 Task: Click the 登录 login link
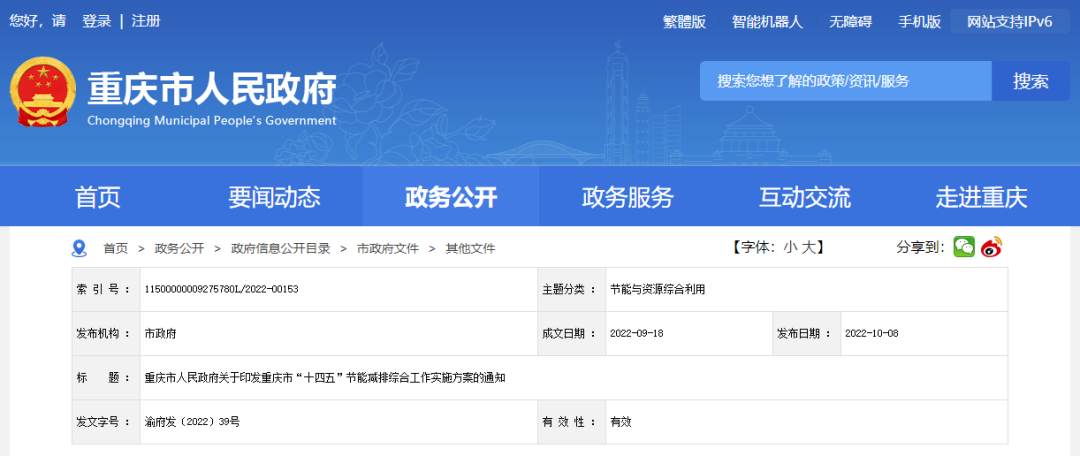point(96,21)
